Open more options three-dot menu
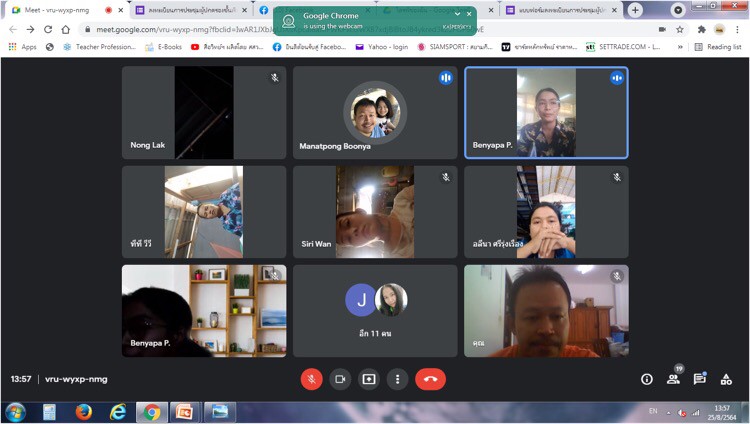Screen dimensions: 750x424 398,379
